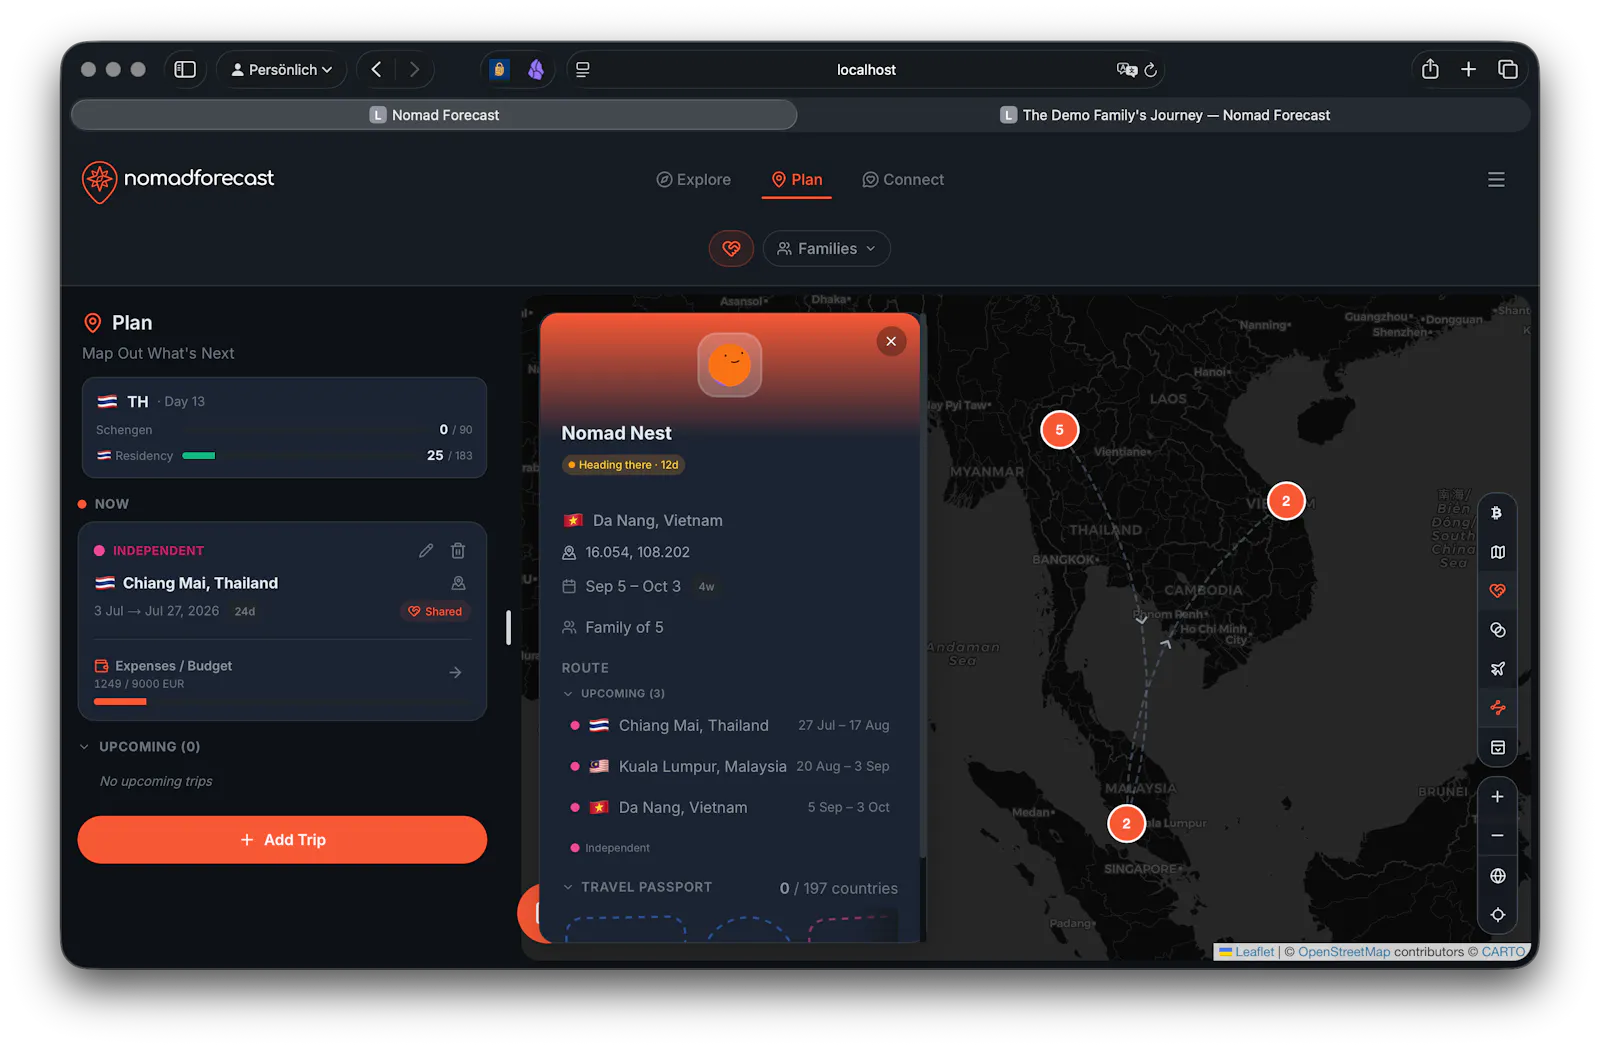
Task: Select the Nomad Forecast browser tab
Action: point(434,115)
